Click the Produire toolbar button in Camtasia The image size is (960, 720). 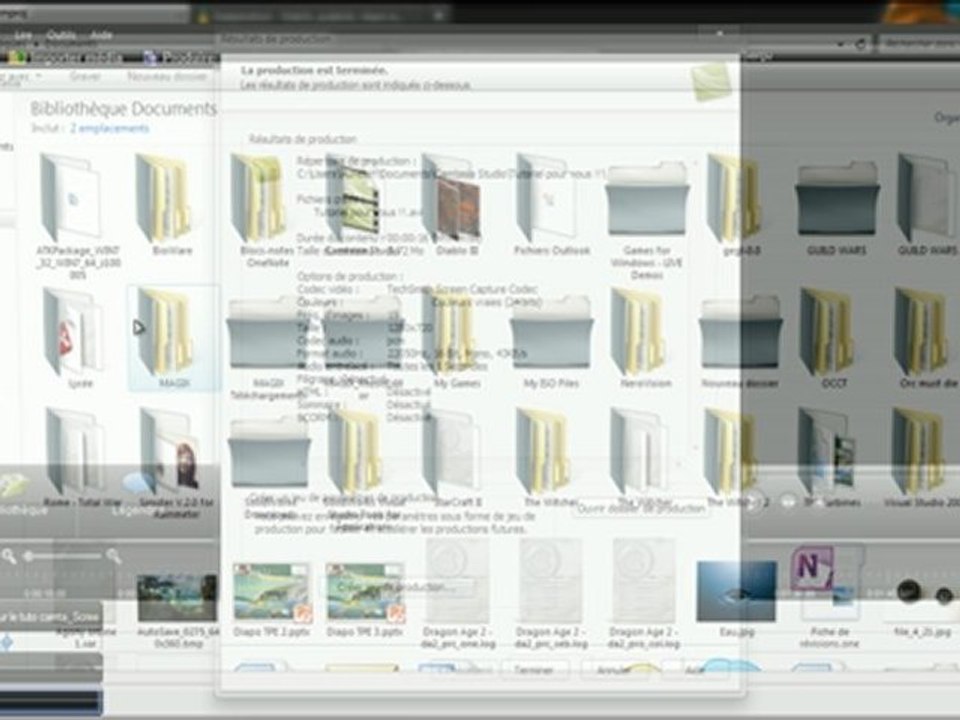click(x=181, y=58)
